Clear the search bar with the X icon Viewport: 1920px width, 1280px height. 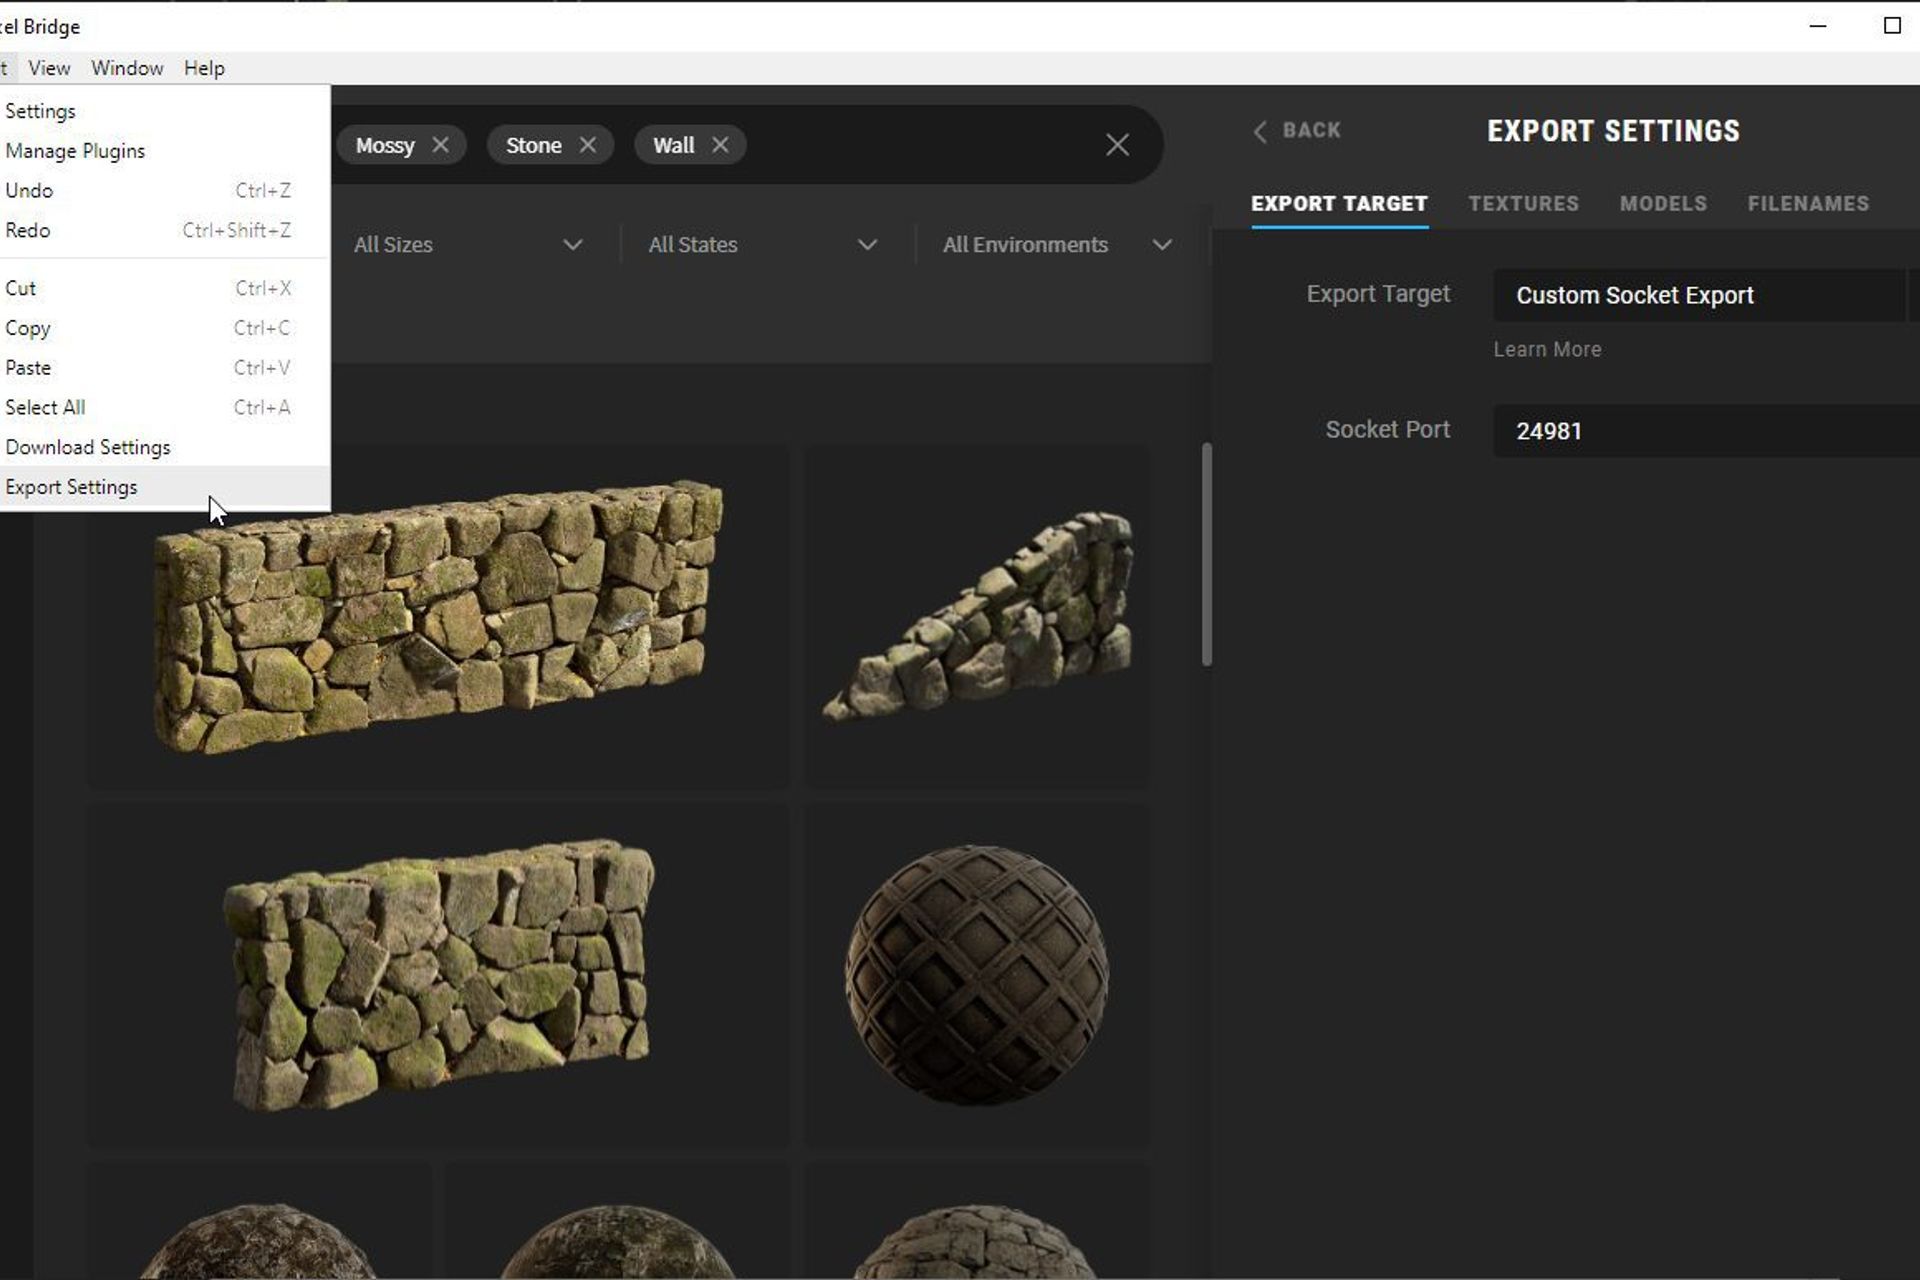(1117, 144)
